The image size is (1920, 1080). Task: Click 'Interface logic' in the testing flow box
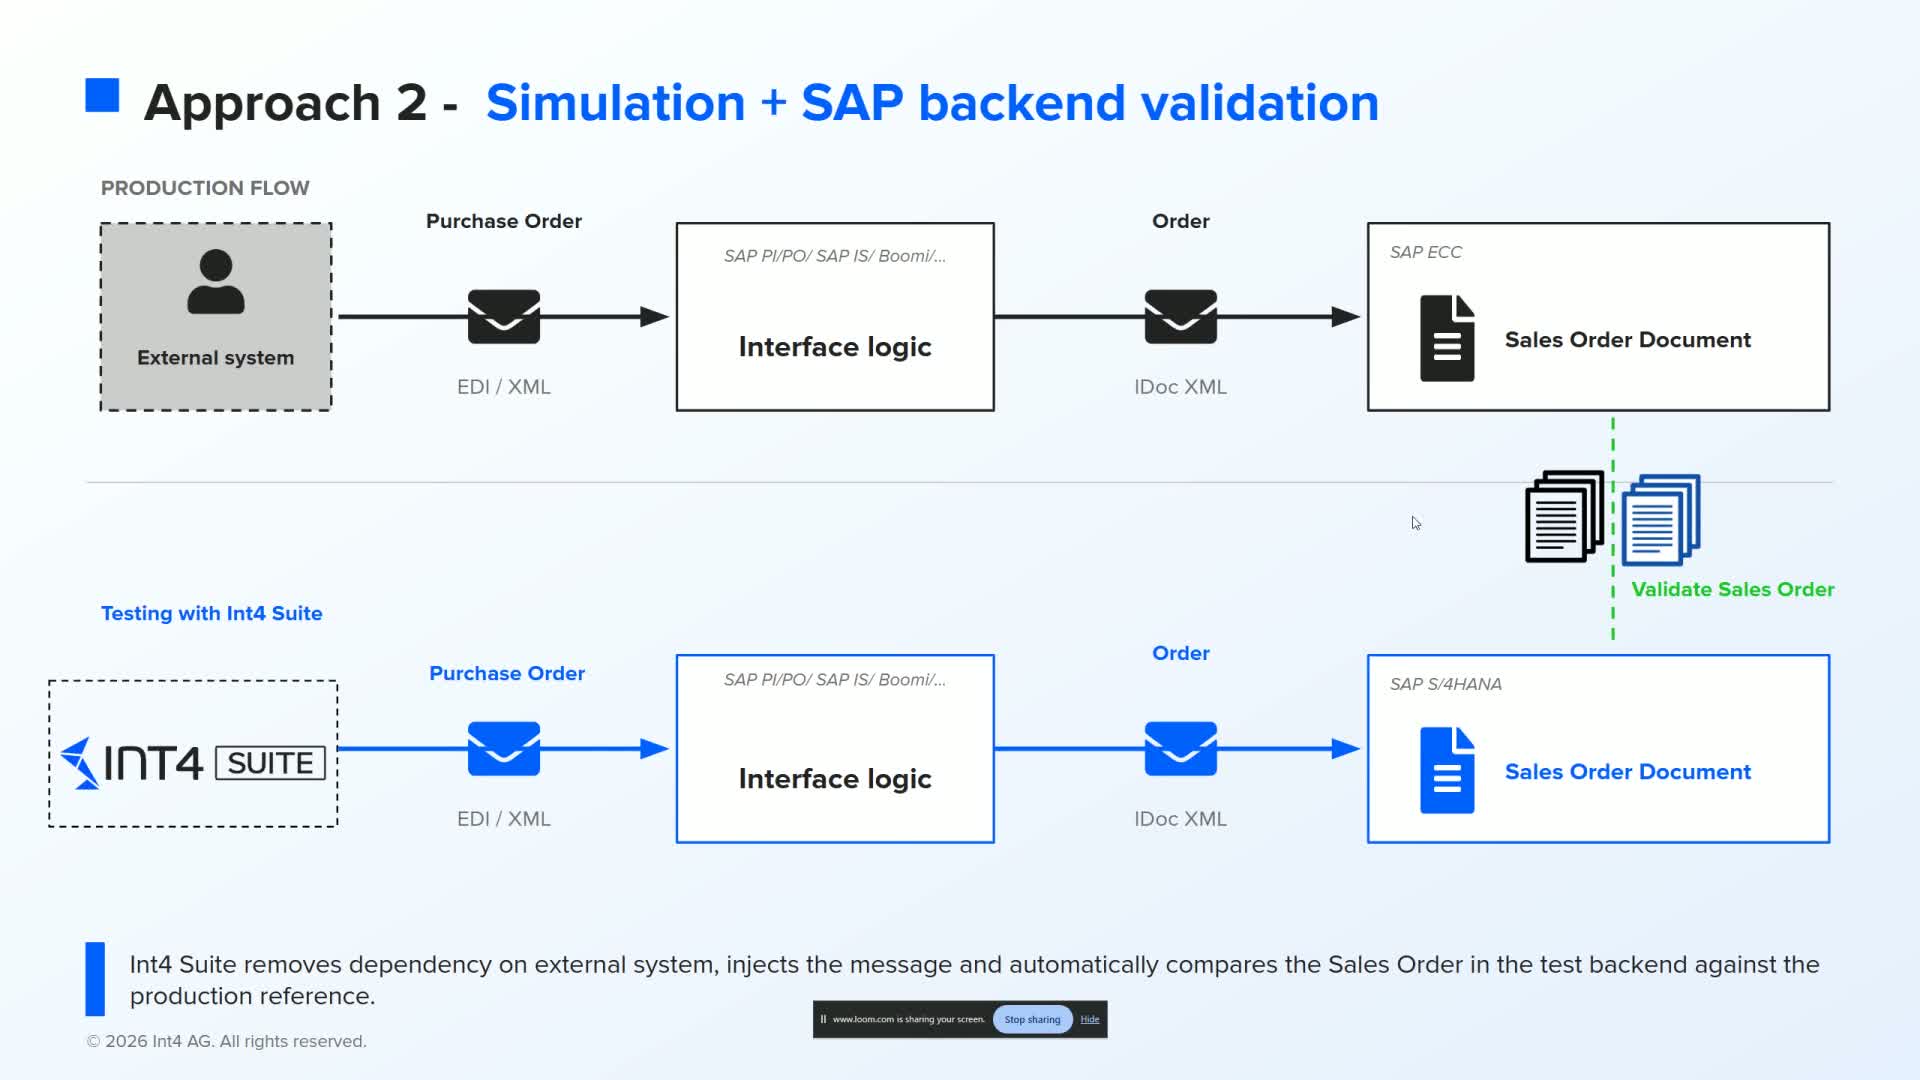pos(835,779)
